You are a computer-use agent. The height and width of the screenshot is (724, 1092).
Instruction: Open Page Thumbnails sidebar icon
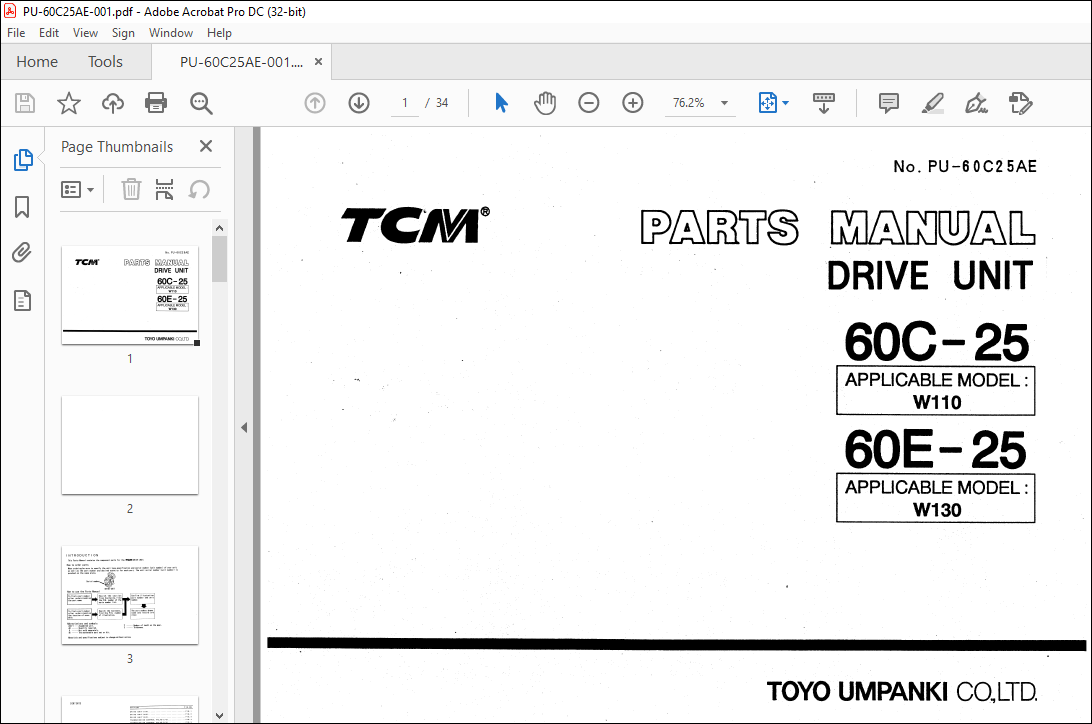click(x=22, y=159)
